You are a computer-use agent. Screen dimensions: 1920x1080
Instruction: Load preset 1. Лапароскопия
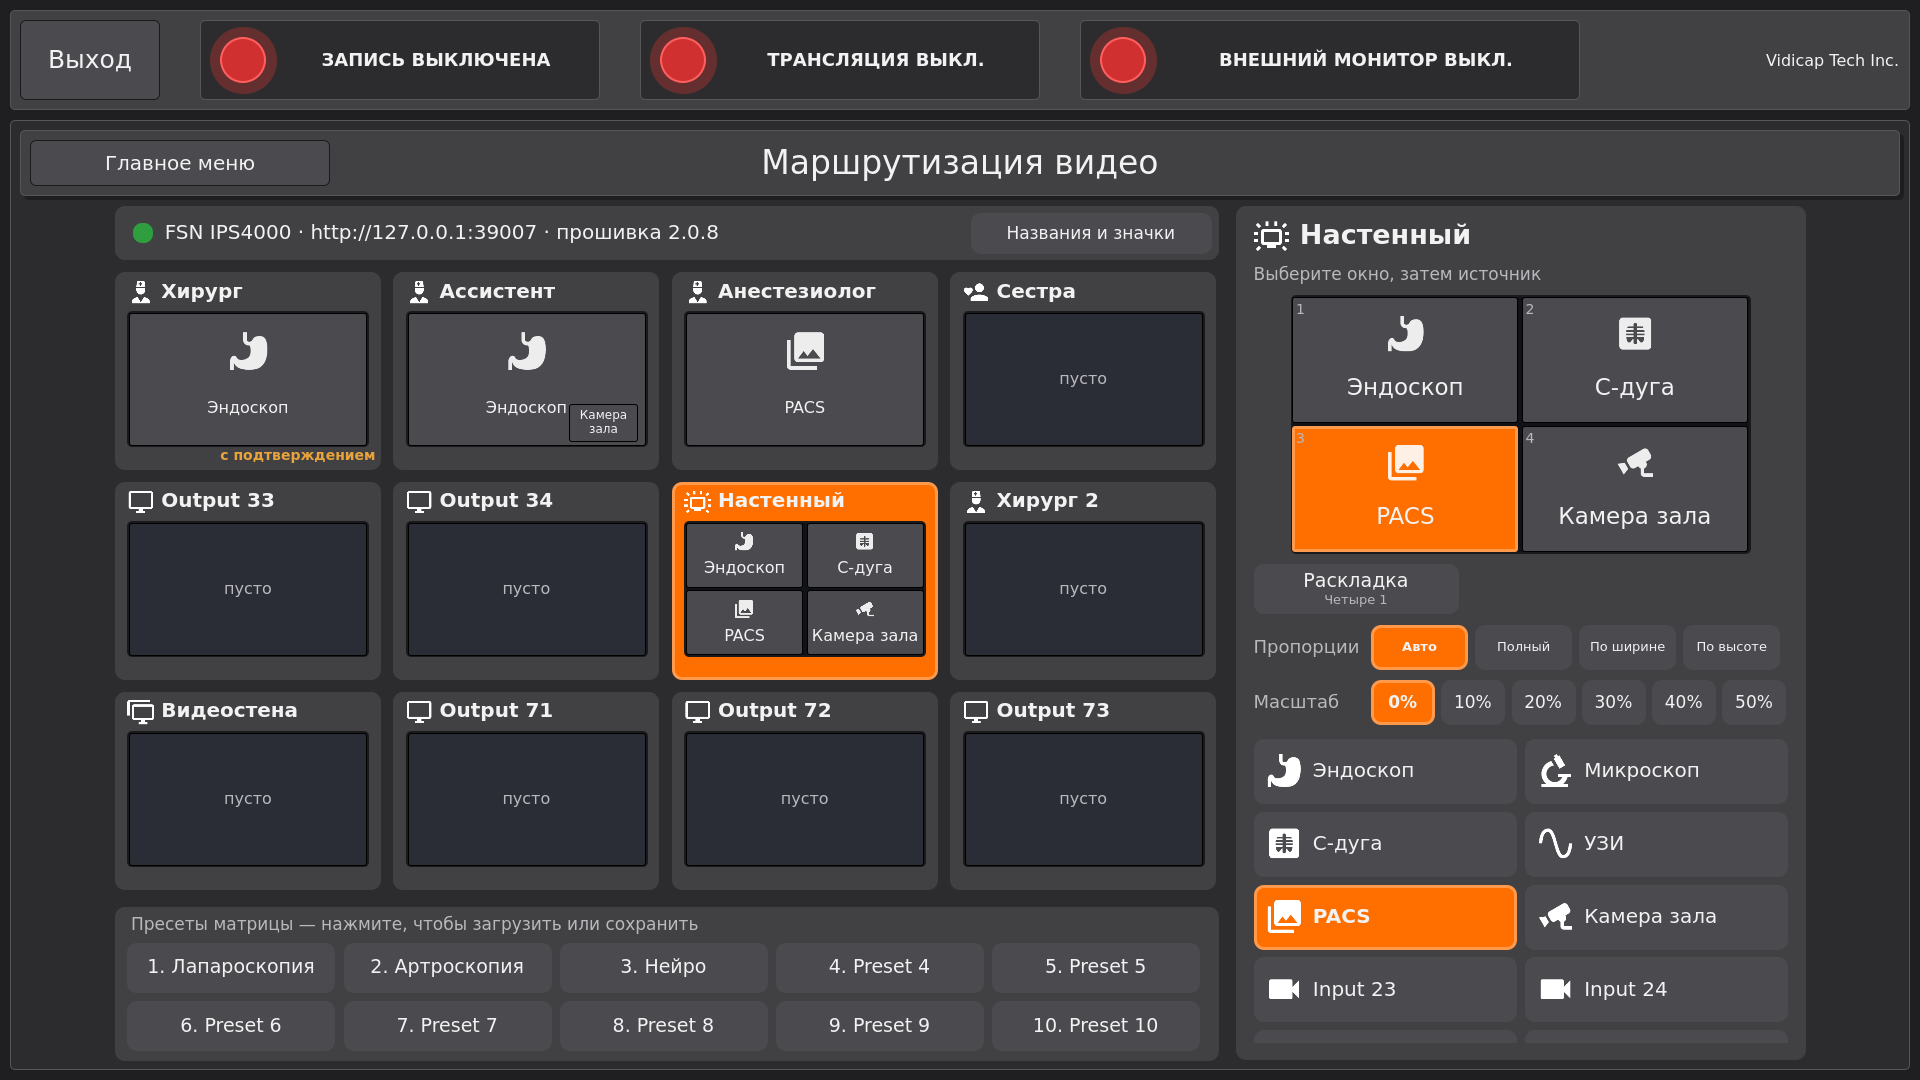(231, 968)
